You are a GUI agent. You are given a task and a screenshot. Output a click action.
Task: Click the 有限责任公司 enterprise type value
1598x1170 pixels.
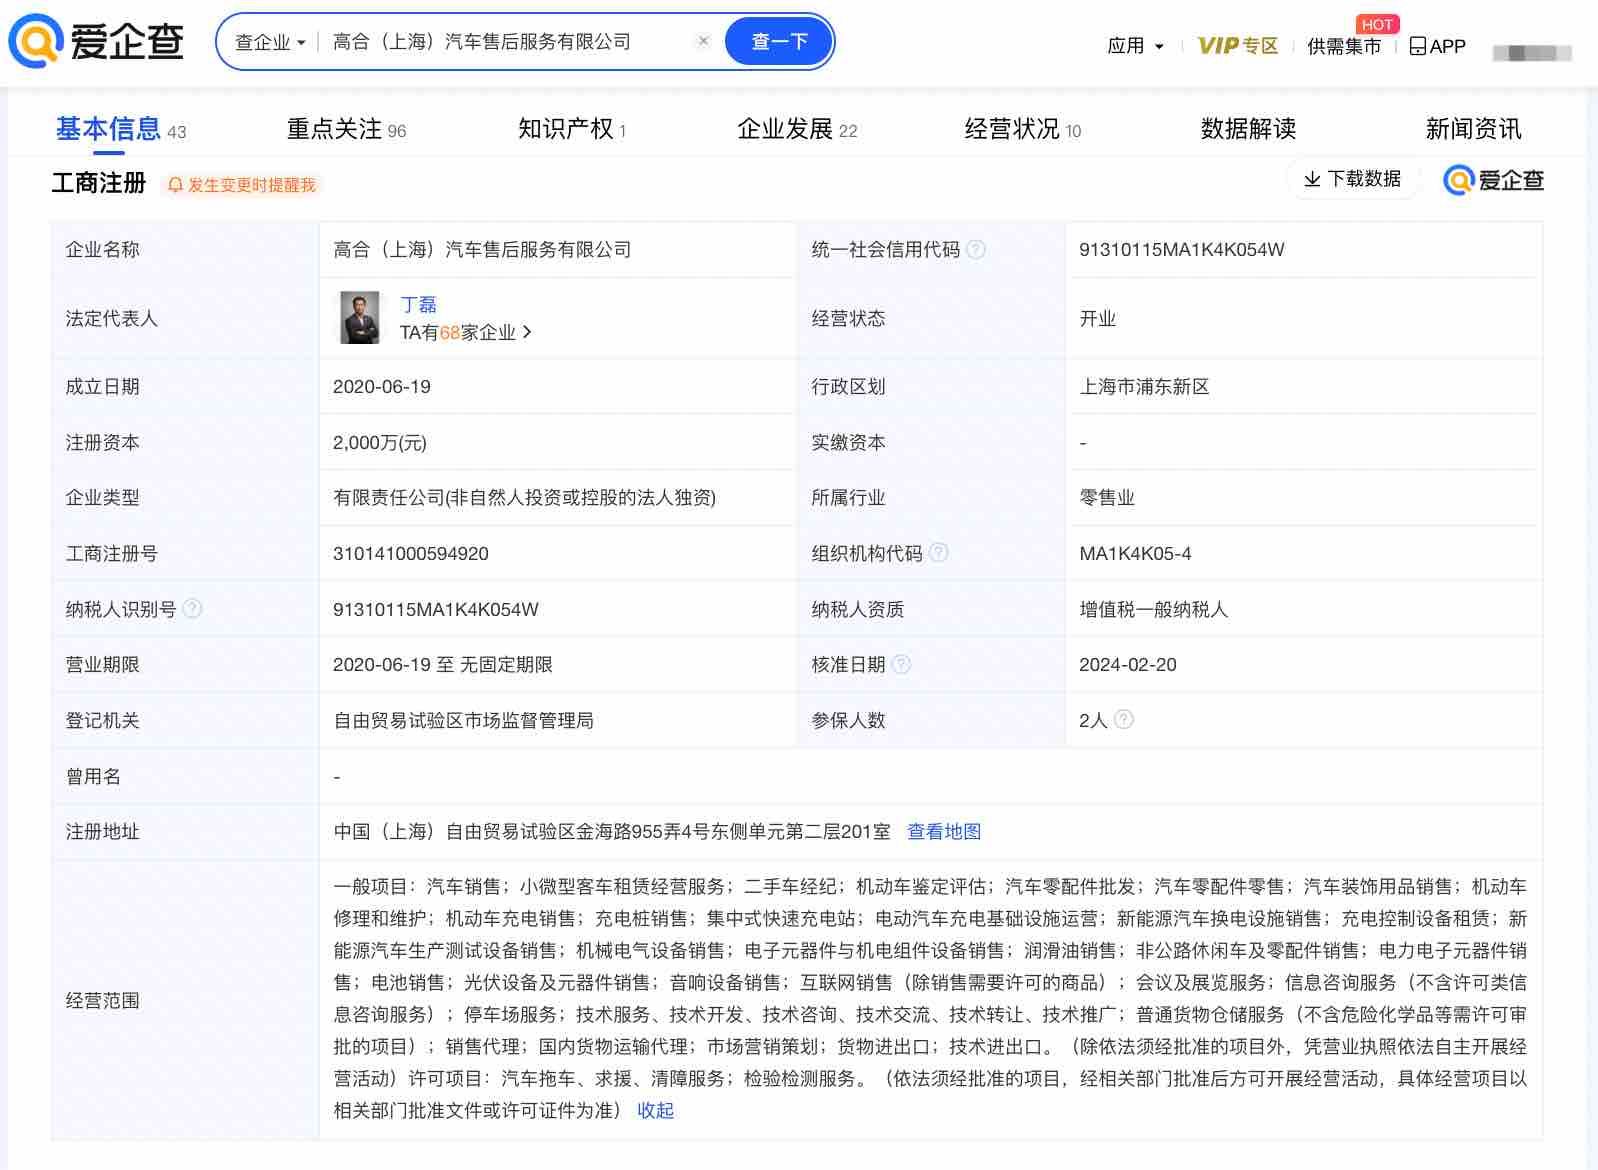(524, 498)
